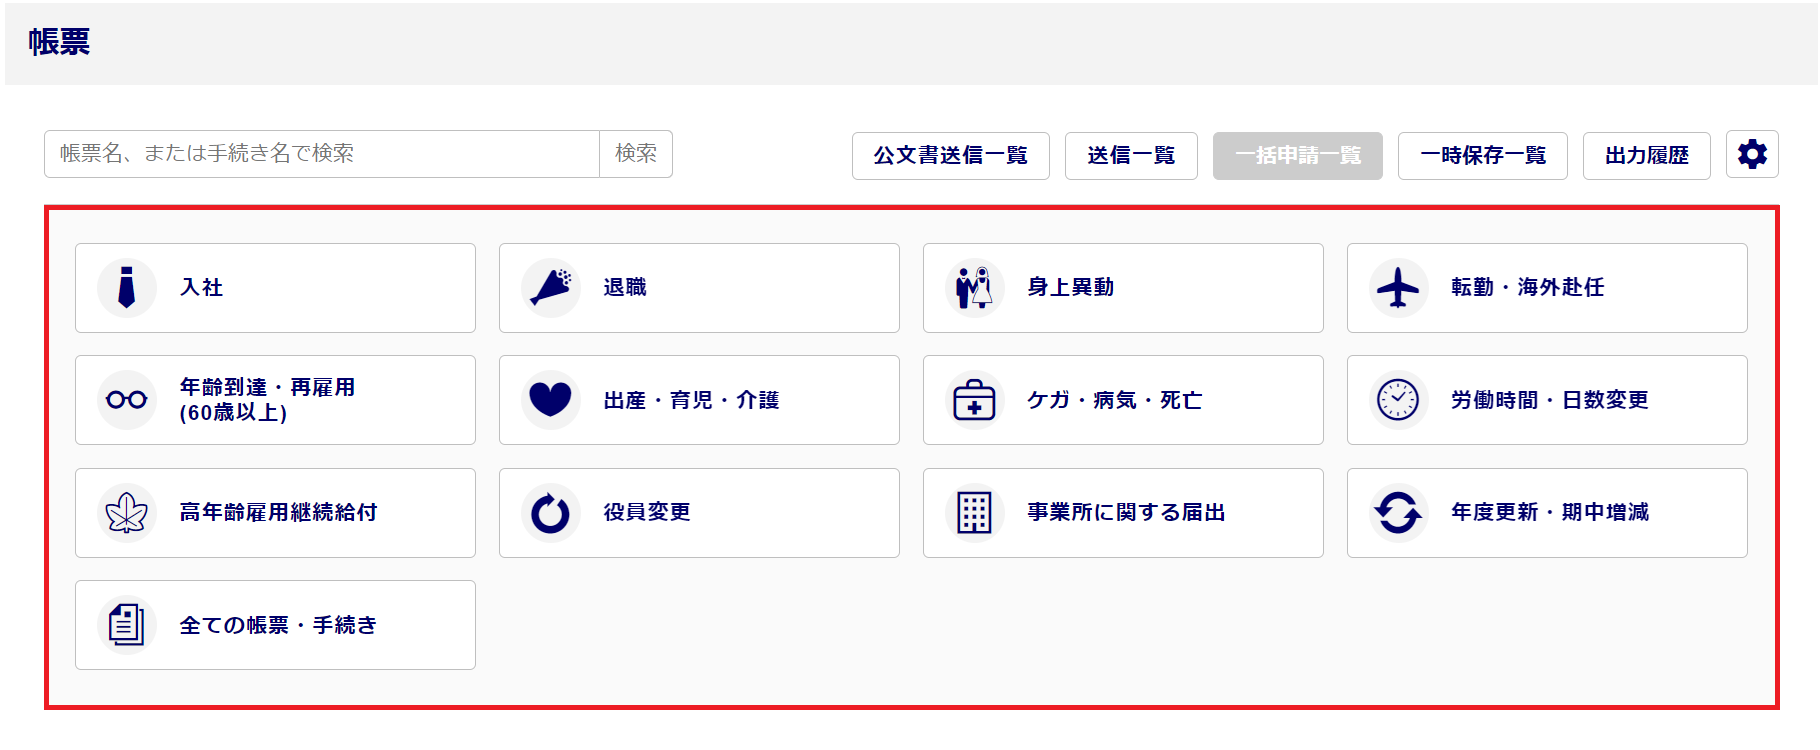This screenshot has height=750, width=1820.
Task: Open the 公文書送信一覧 list
Action: point(950,156)
